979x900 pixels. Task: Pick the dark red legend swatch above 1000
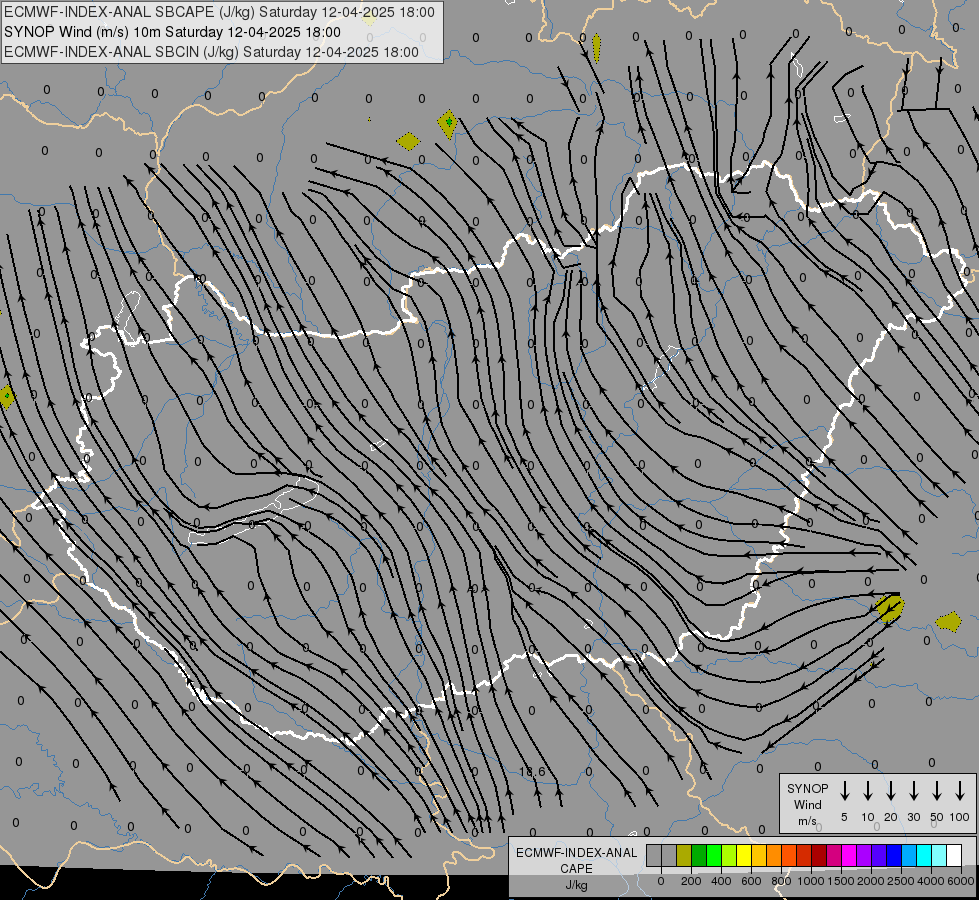pyautogui.click(x=819, y=855)
